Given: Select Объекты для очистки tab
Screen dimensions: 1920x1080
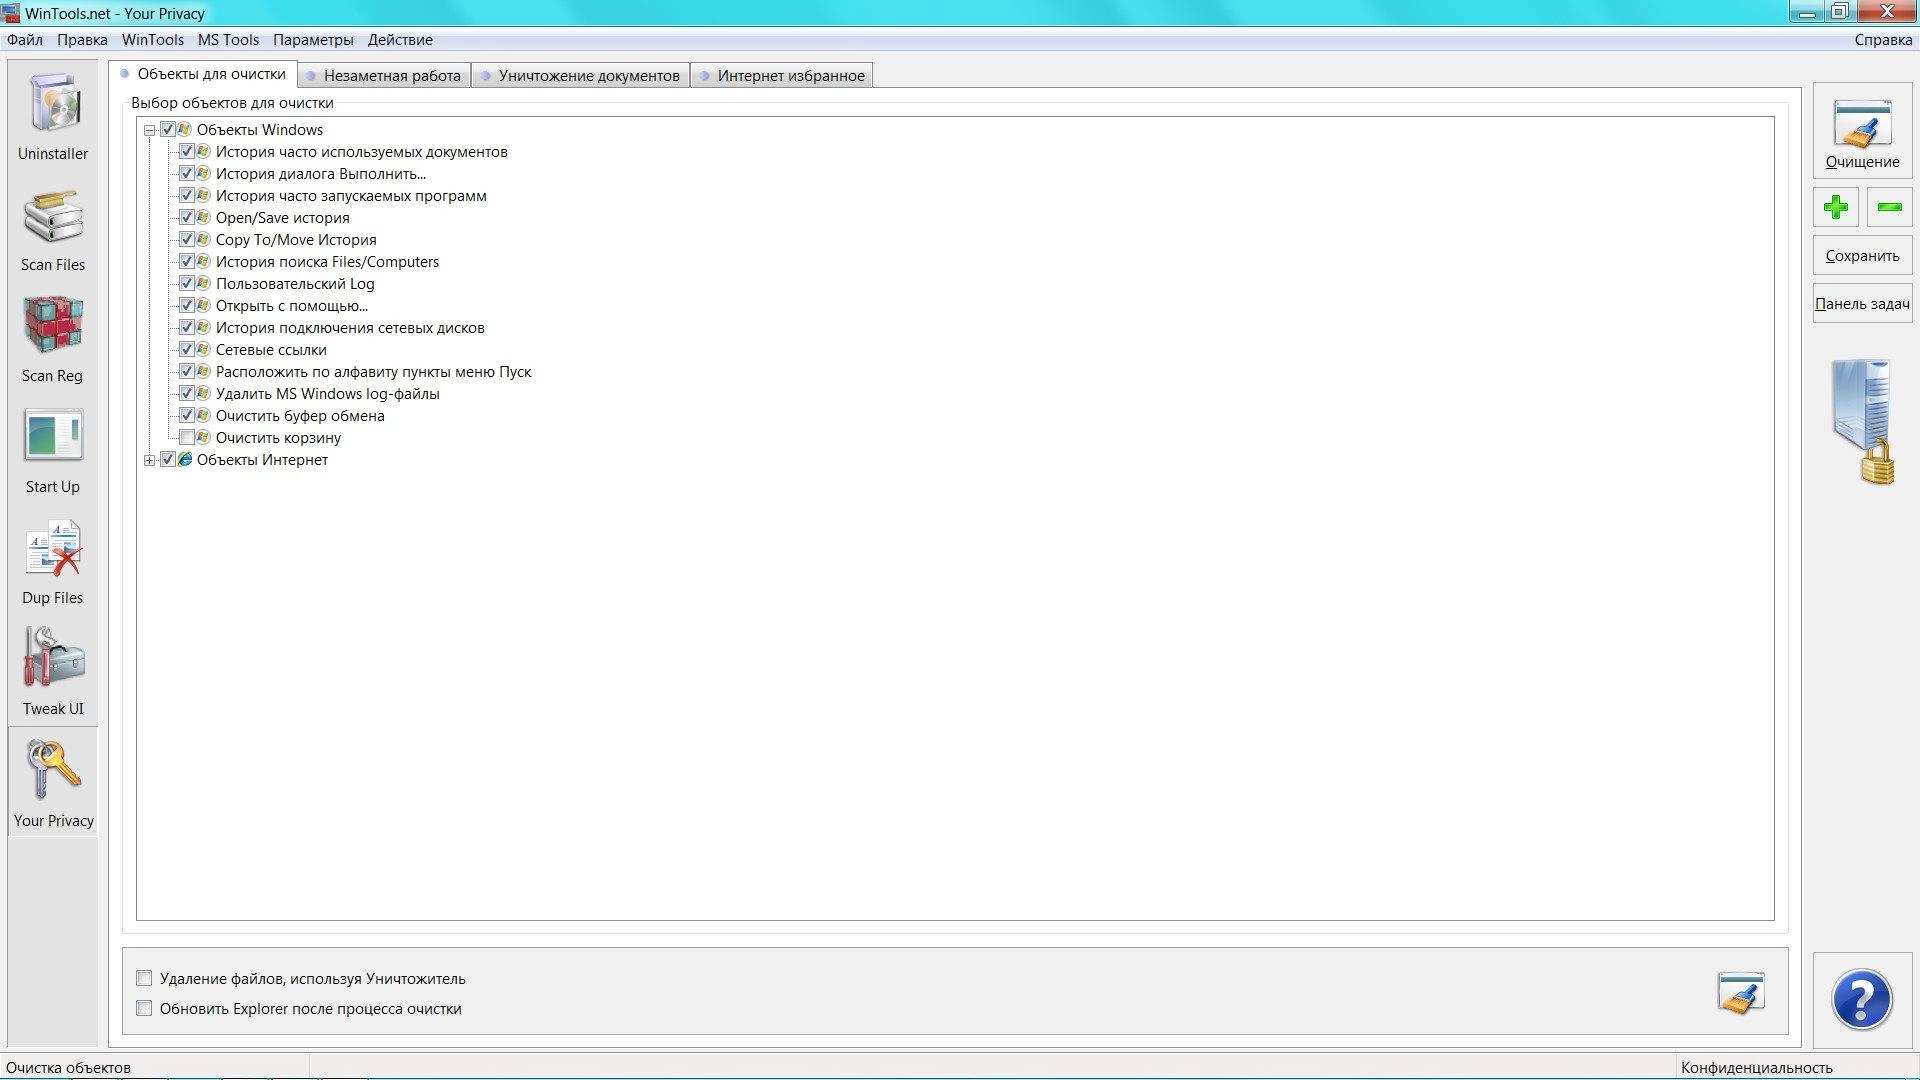Looking at the screenshot, I should pyautogui.click(x=203, y=74).
